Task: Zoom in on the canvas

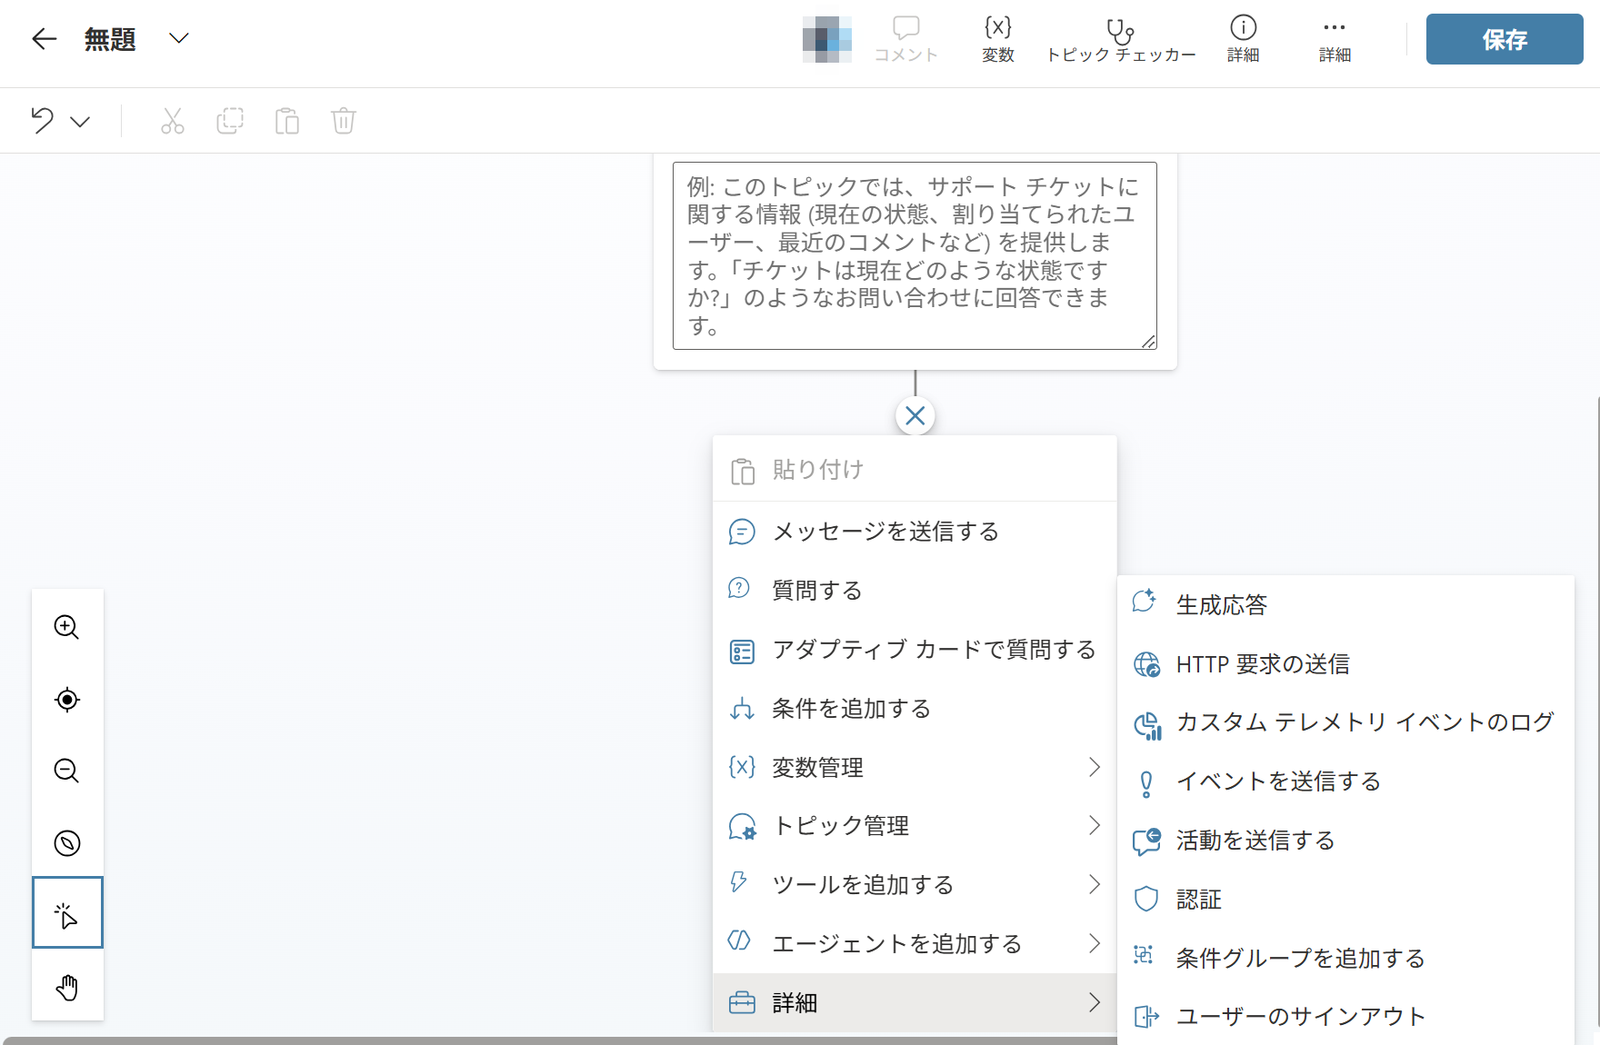Action: click(67, 627)
